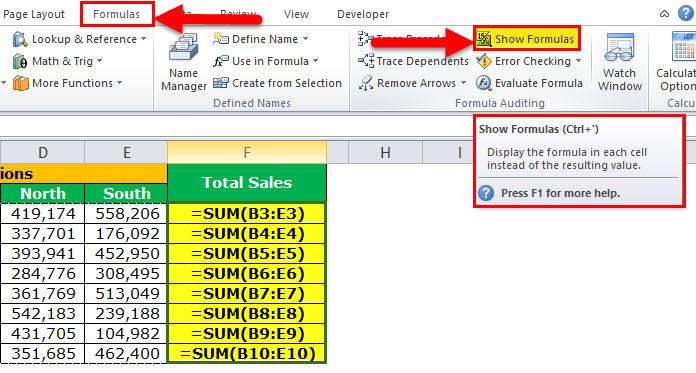
Task: Click cell with value 542,183
Action: pos(43,313)
